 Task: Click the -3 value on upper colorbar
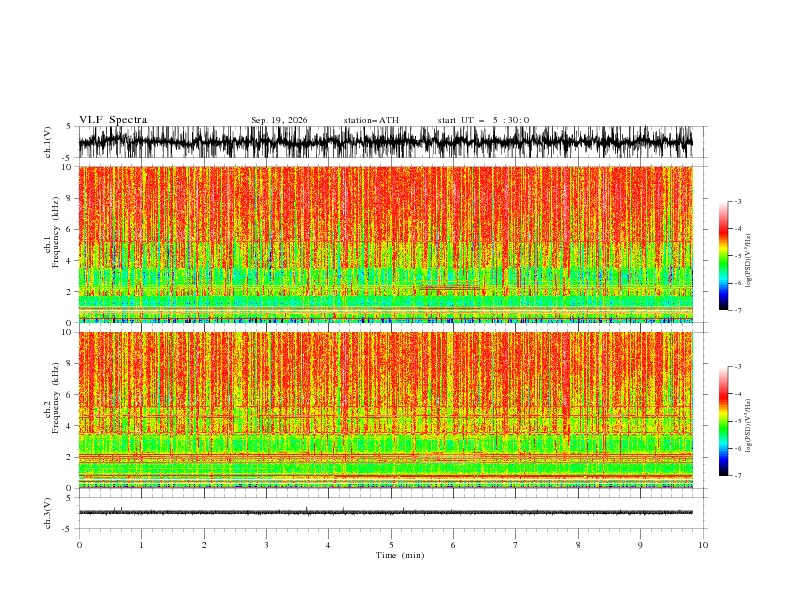click(x=737, y=201)
